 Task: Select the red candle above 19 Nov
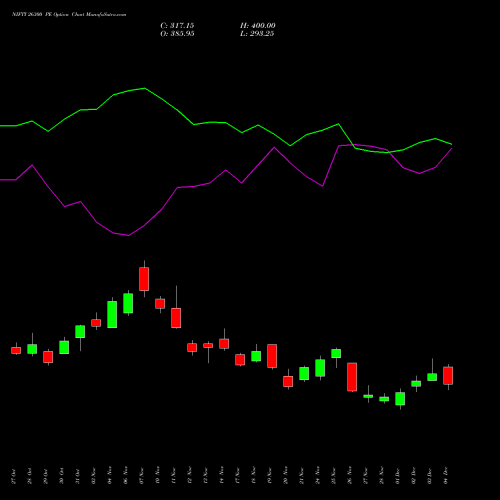click(x=272, y=356)
